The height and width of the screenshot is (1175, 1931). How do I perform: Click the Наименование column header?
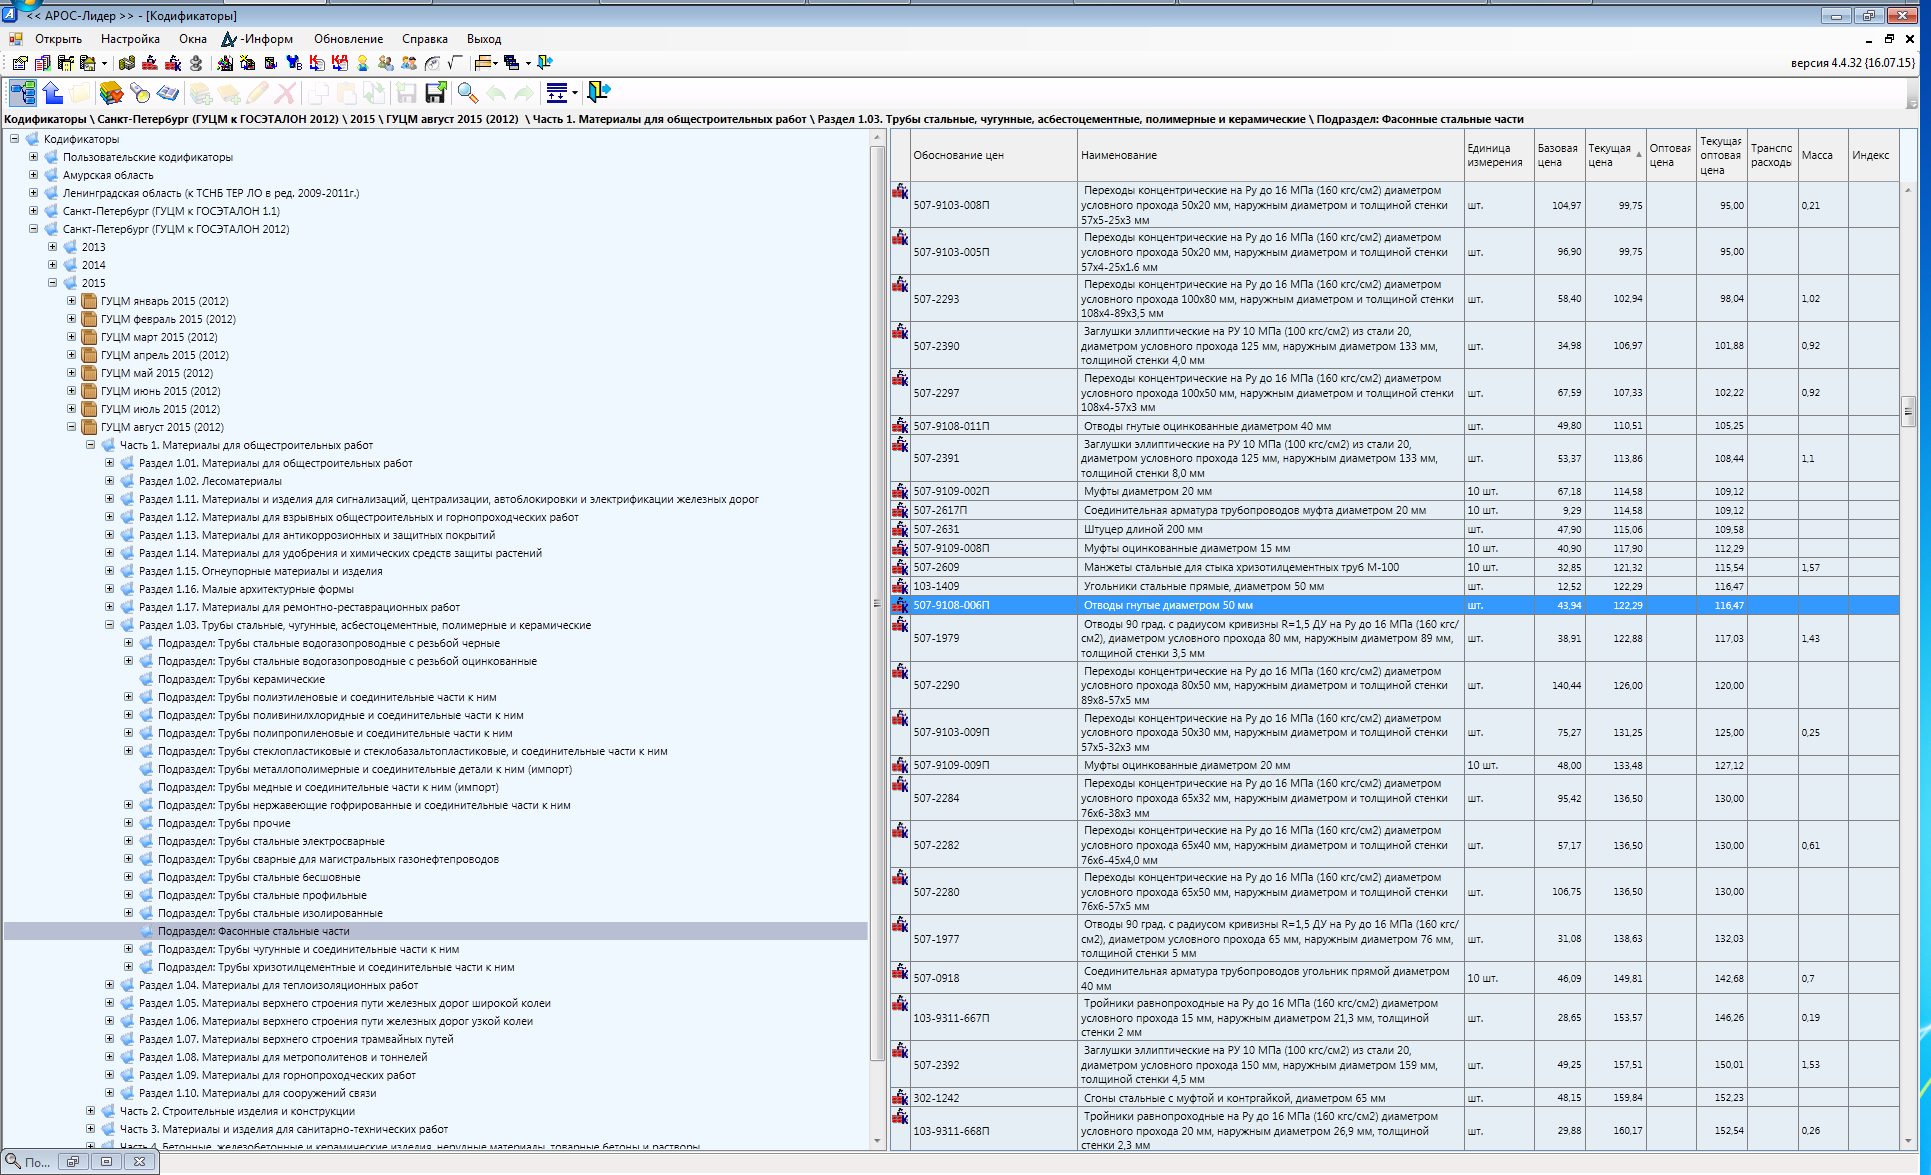point(1118,155)
